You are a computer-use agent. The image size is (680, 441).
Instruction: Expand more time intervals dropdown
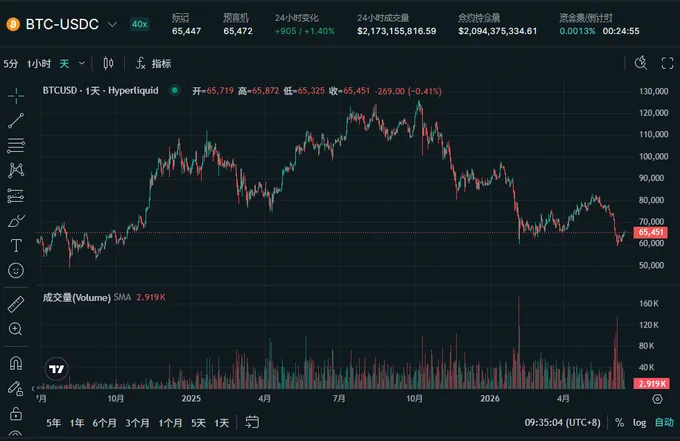pyautogui.click(x=82, y=64)
